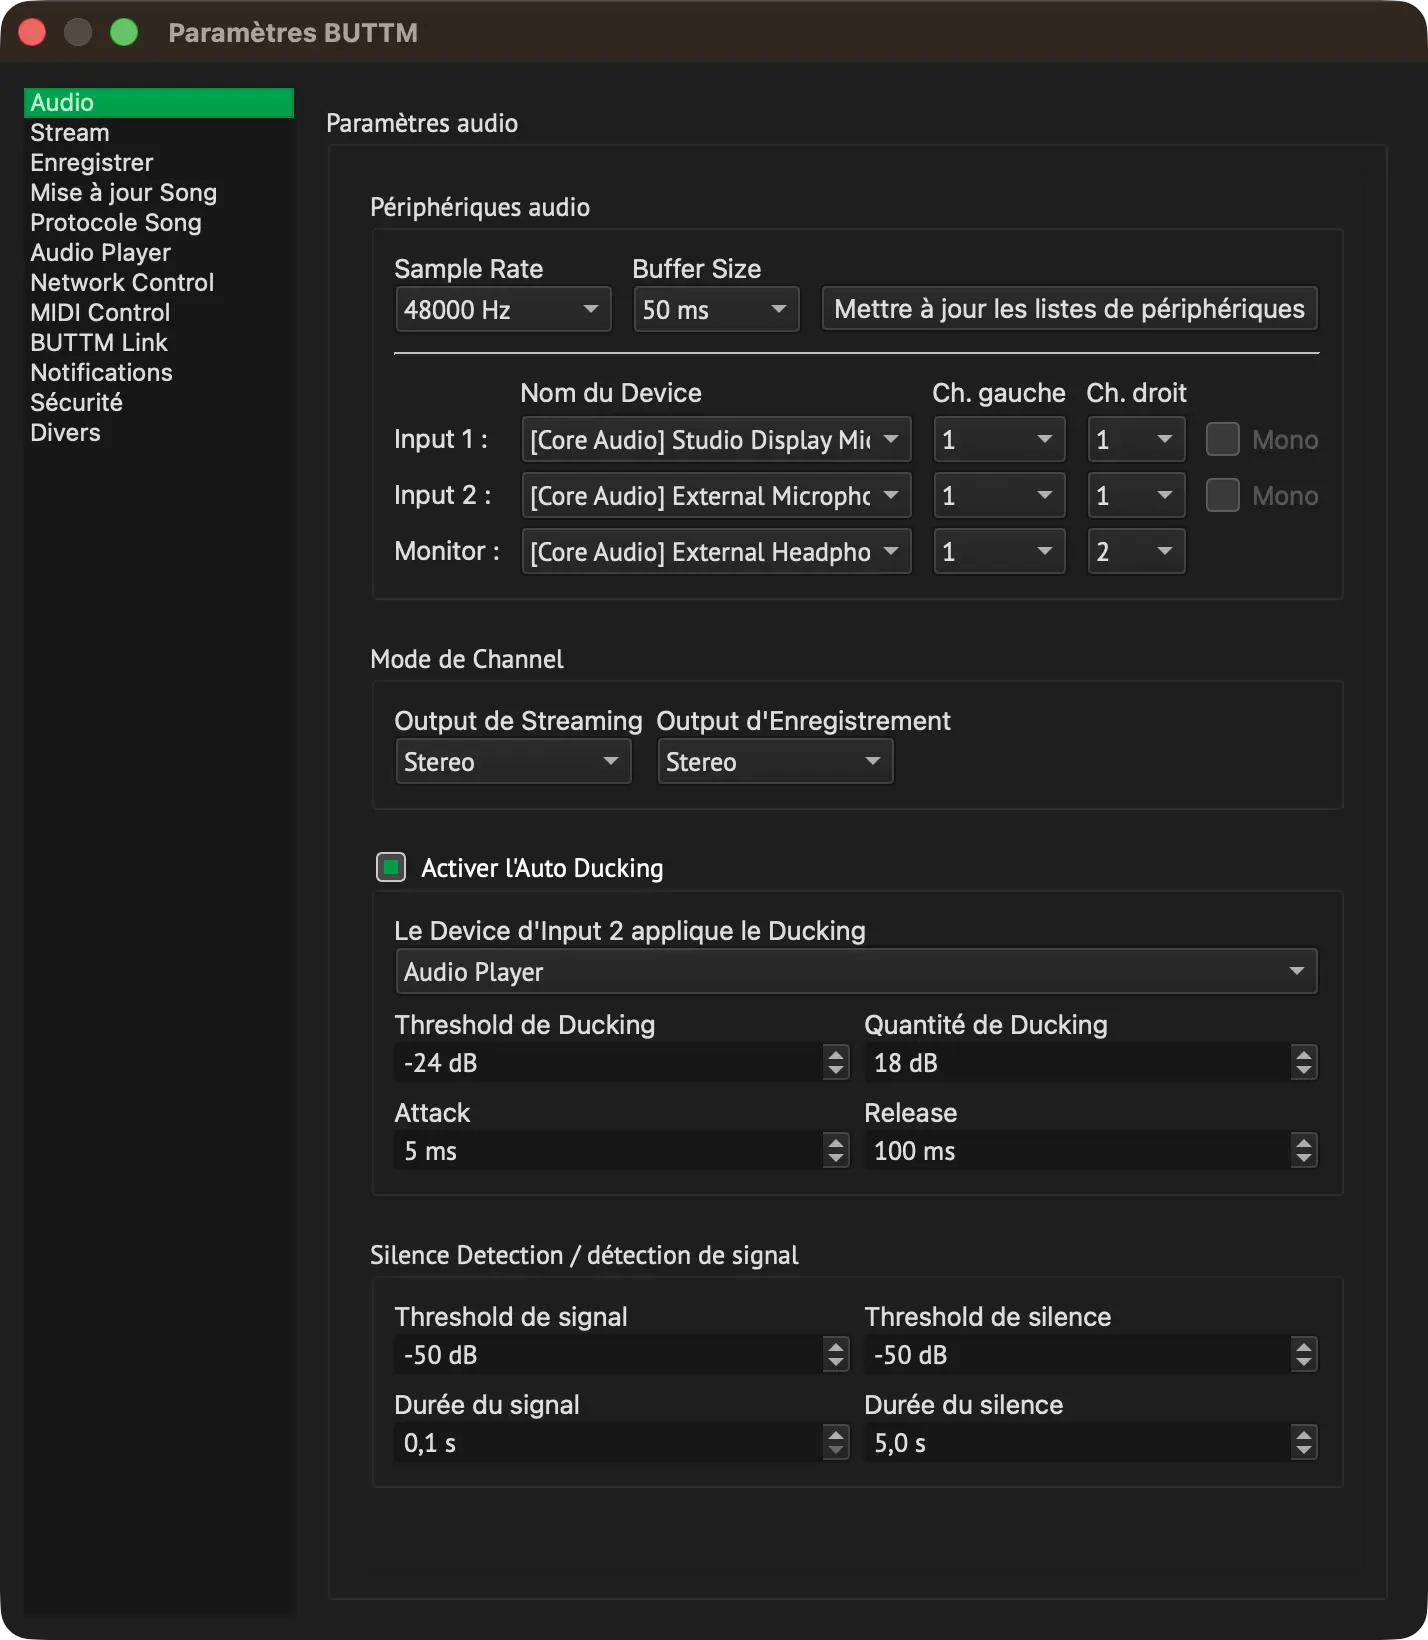The width and height of the screenshot is (1428, 1640).
Task: Open Output d'Enregistrement channel dropdown
Action: 775,762
